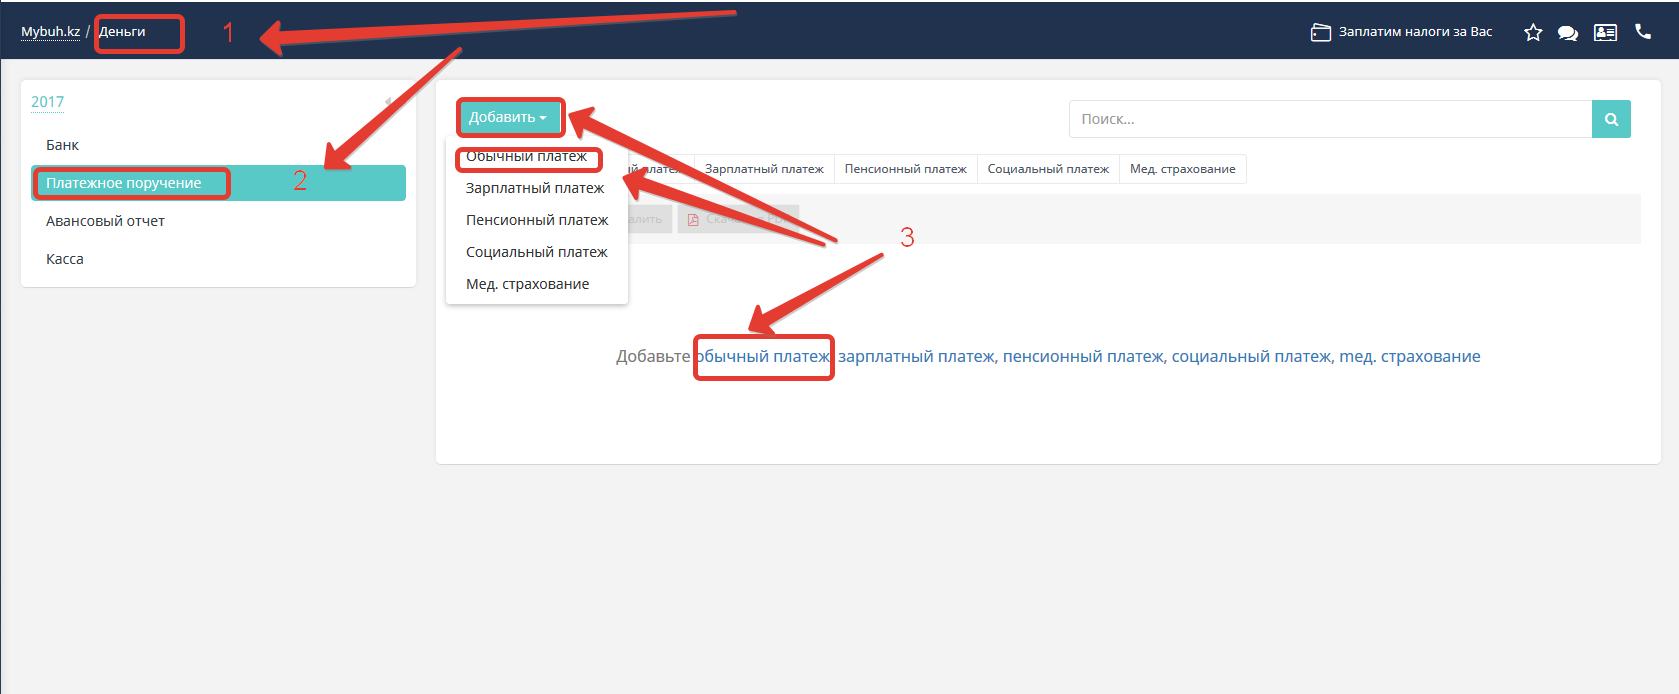Switch to the Социальный платеж tab
The image size is (1679, 694).
click(x=1048, y=169)
